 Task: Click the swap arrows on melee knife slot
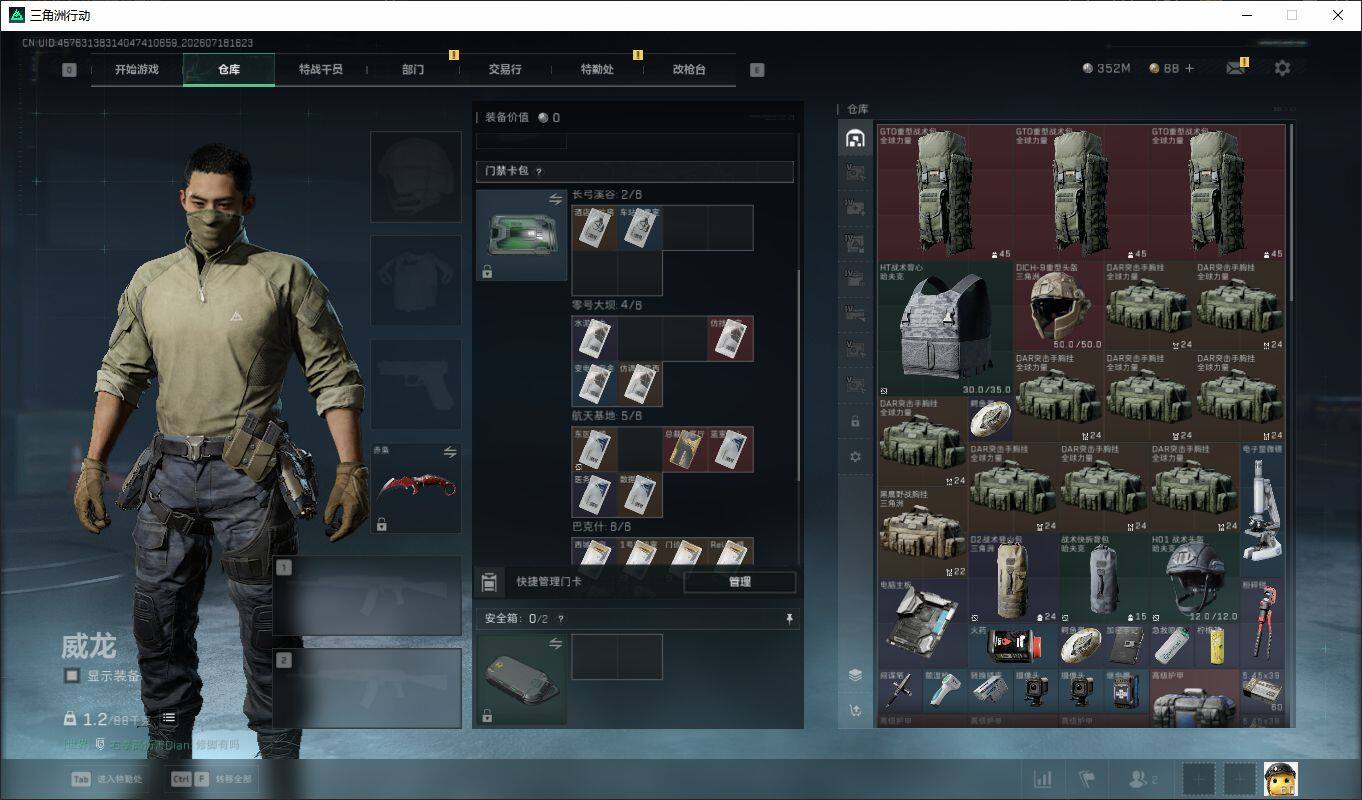449,452
